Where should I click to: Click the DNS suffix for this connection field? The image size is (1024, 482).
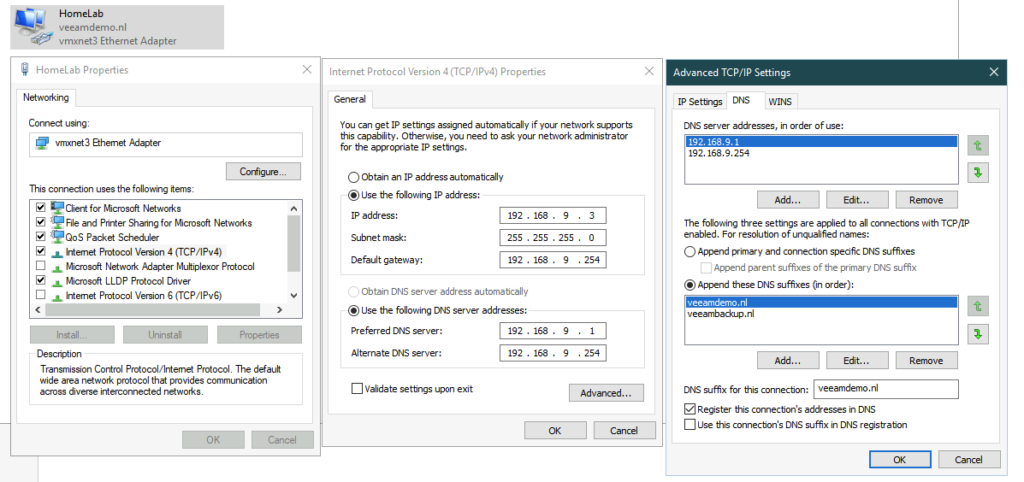point(887,389)
